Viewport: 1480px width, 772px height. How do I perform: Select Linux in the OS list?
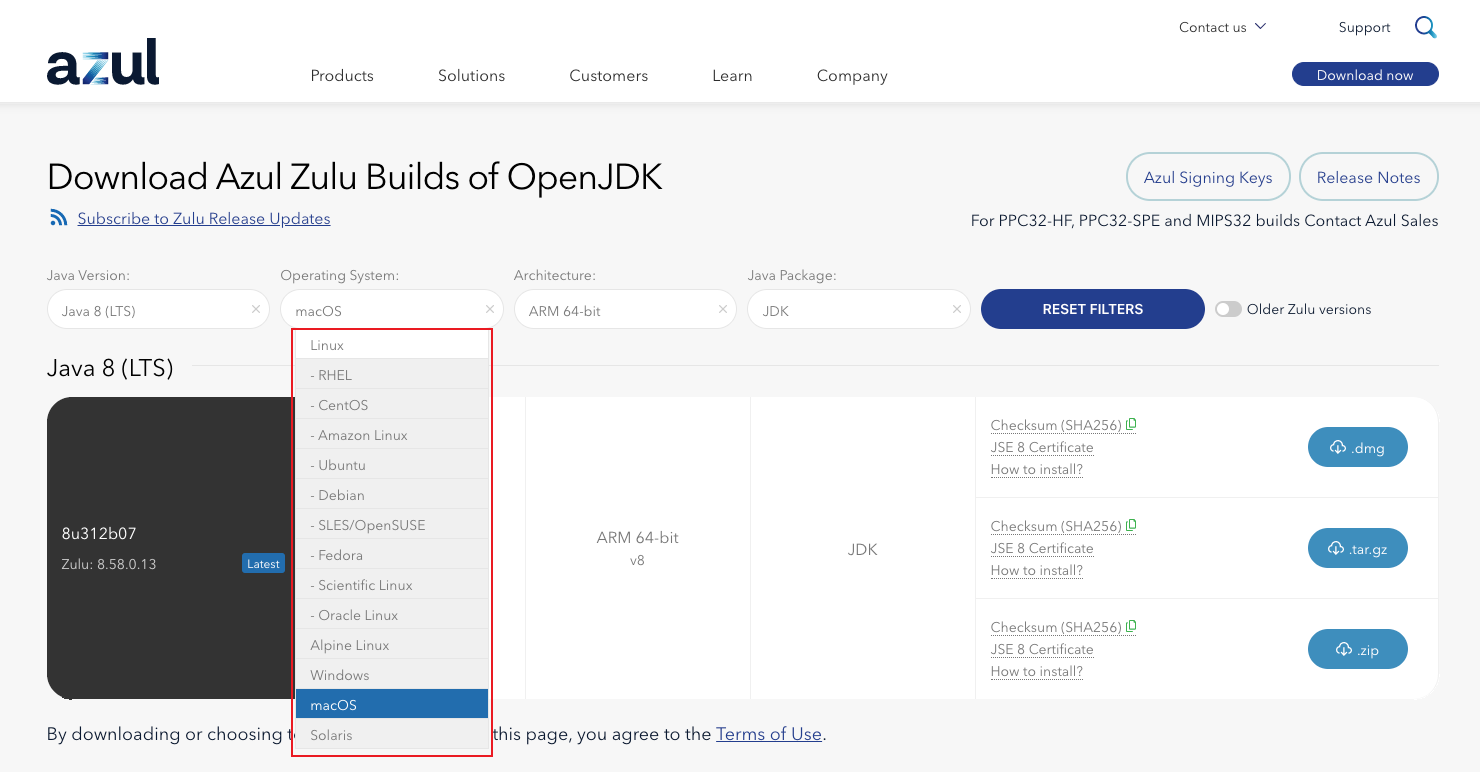(392, 345)
